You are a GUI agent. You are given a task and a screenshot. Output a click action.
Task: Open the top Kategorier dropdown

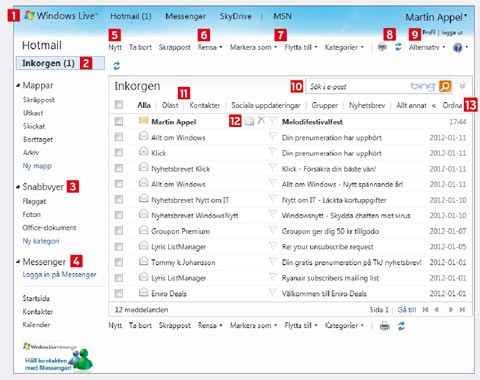click(x=344, y=47)
